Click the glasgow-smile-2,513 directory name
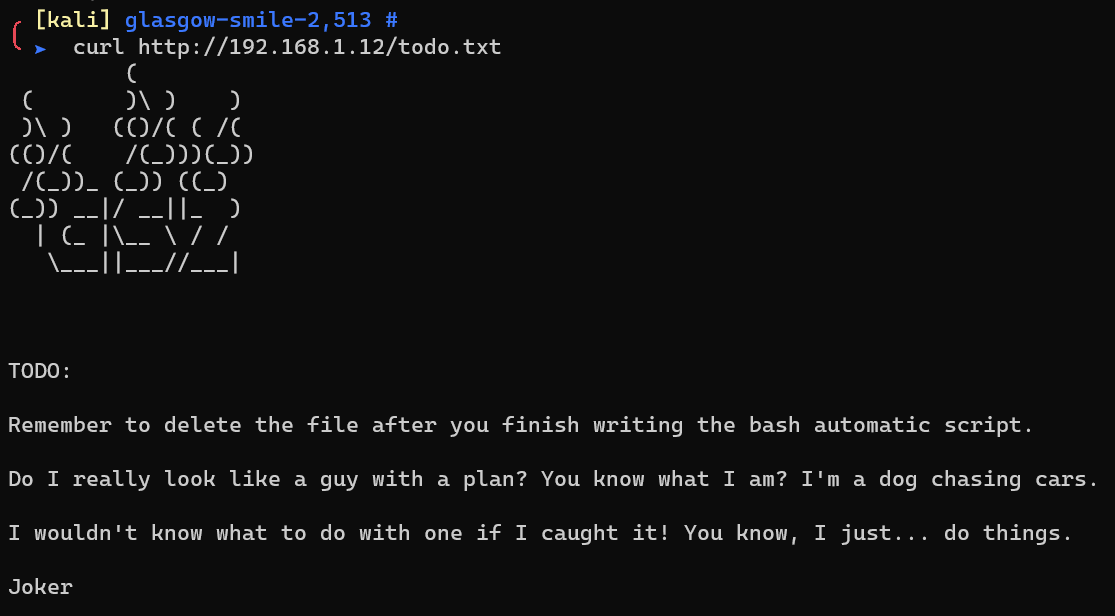1115x616 pixels. [x=248, y=20]
